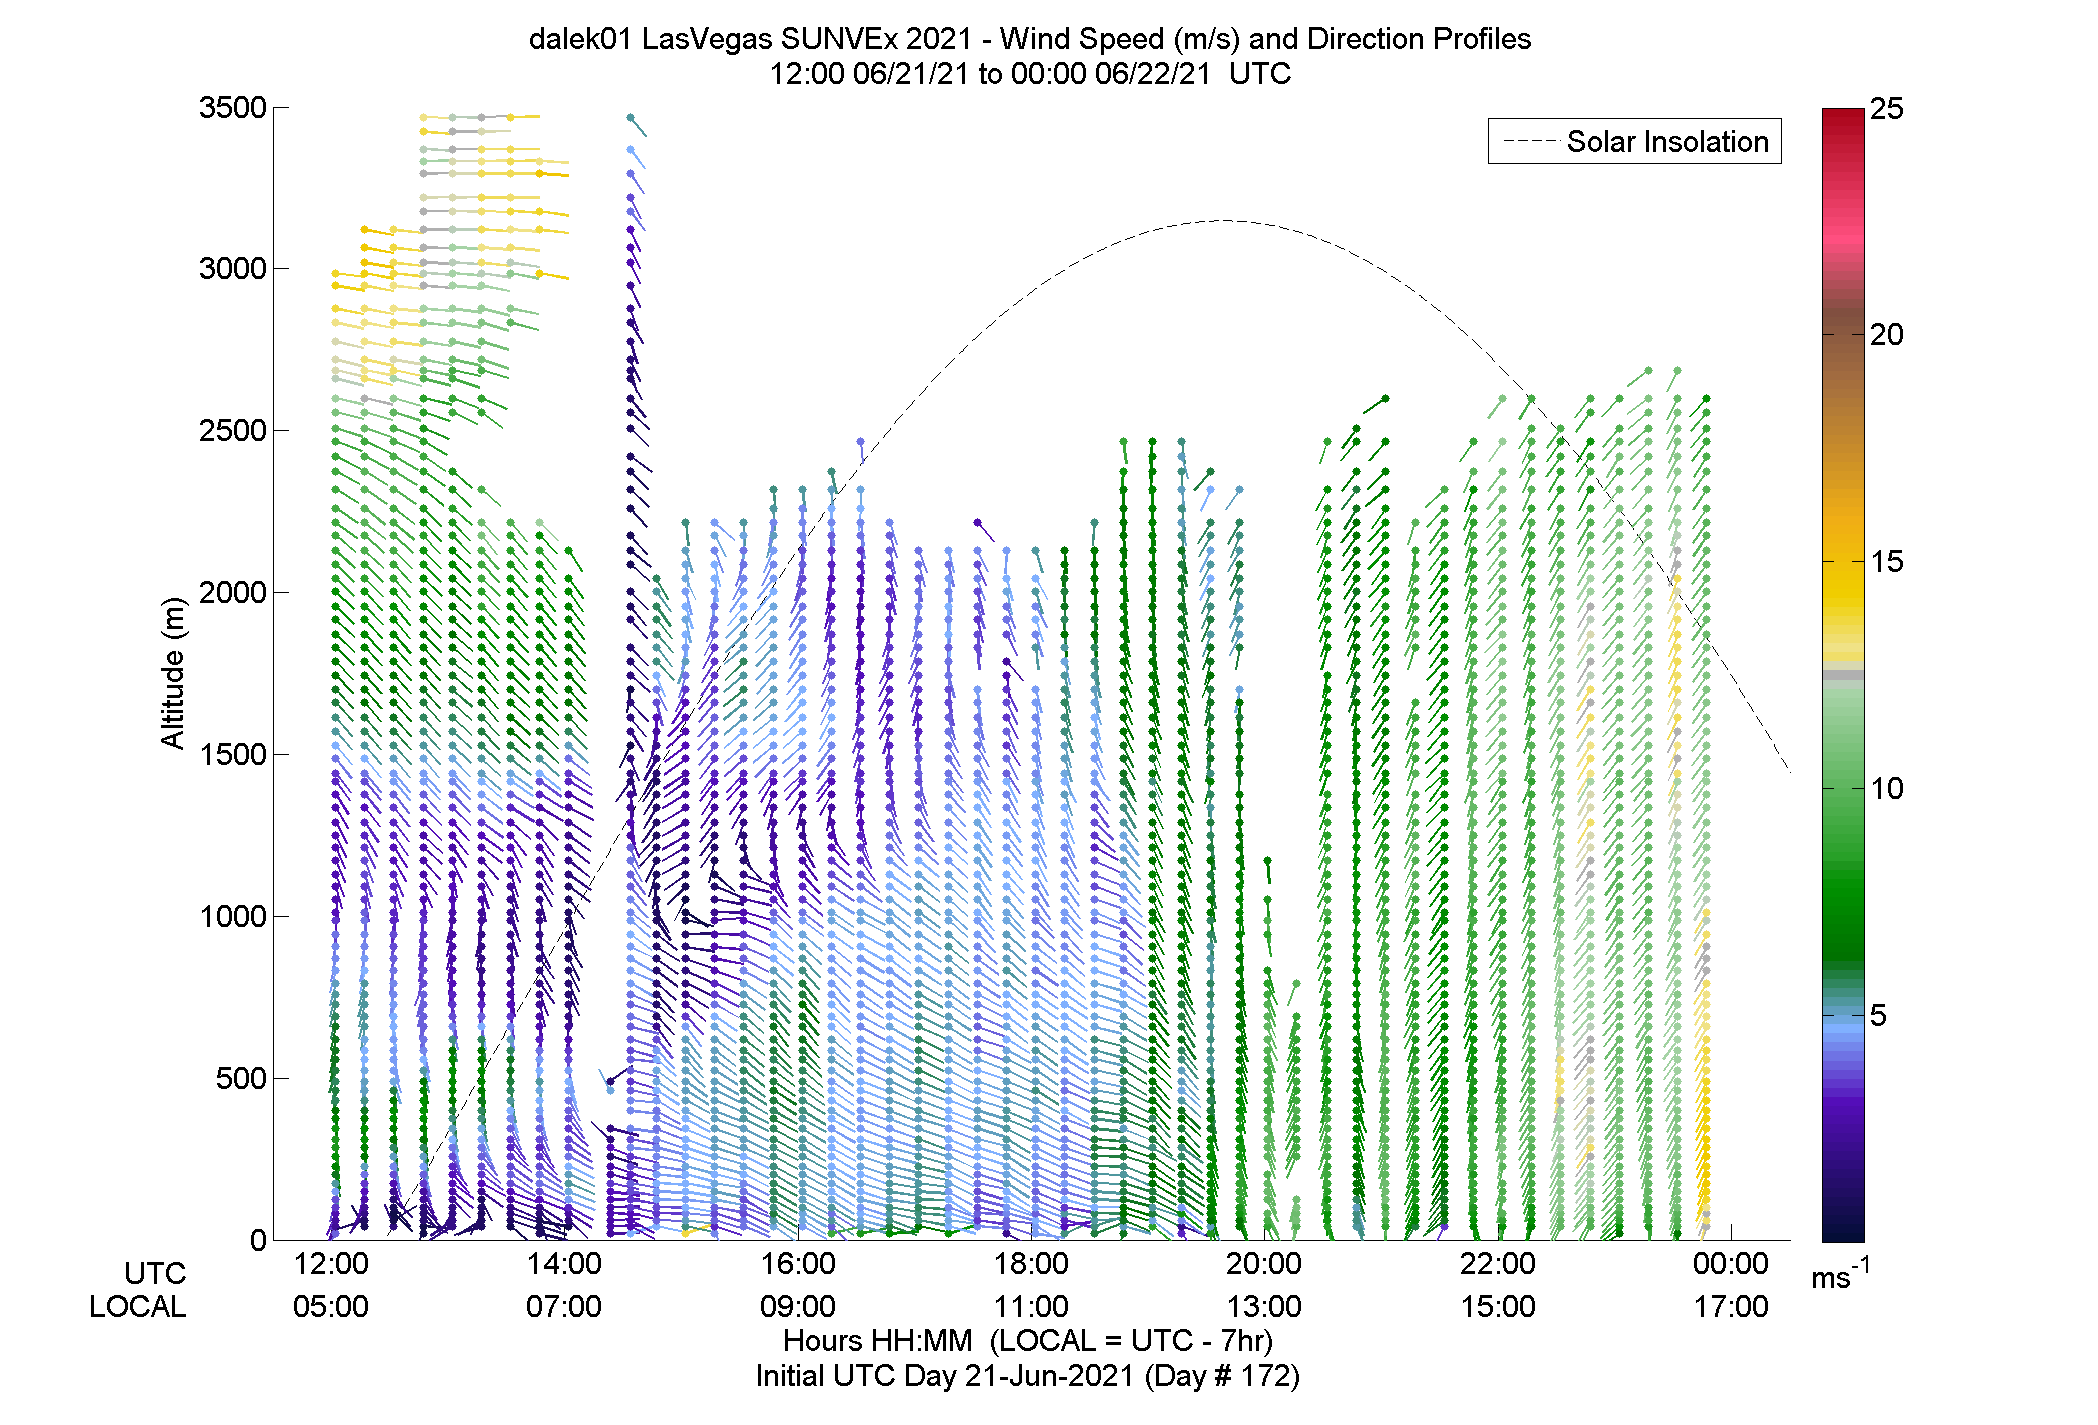Screen dimensions: 2098x1425
Task: Click the 3500 altitude tick label
Action: click(232, 107)
